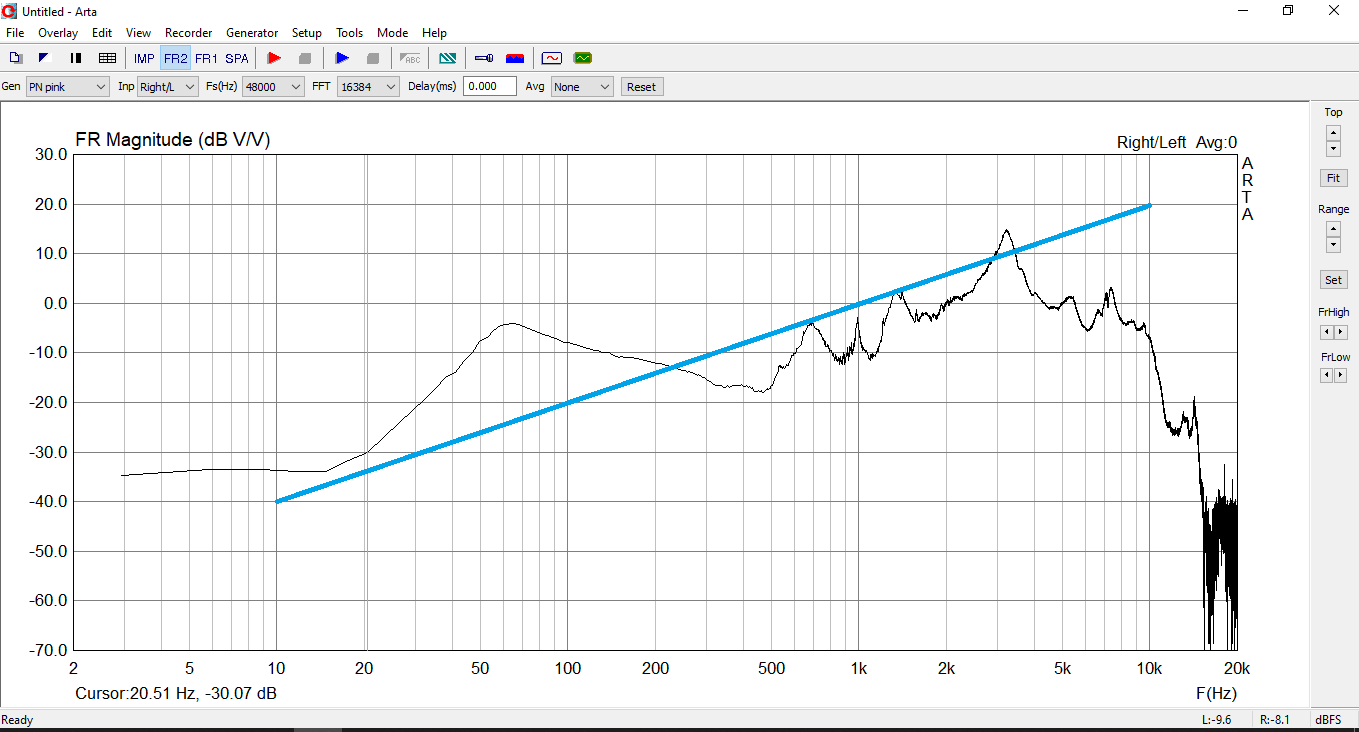The width and height of the screenshot is (1359, 732).
Task: Open the Recorder menu
Action: pos(189,33)
